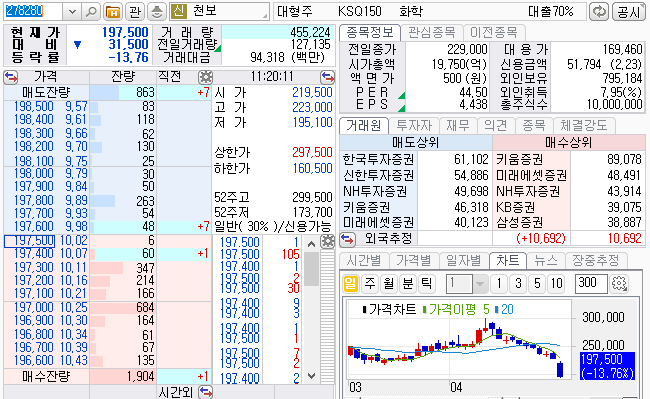
Task: Click the 300 bar count field
Action: click(591, 283)
